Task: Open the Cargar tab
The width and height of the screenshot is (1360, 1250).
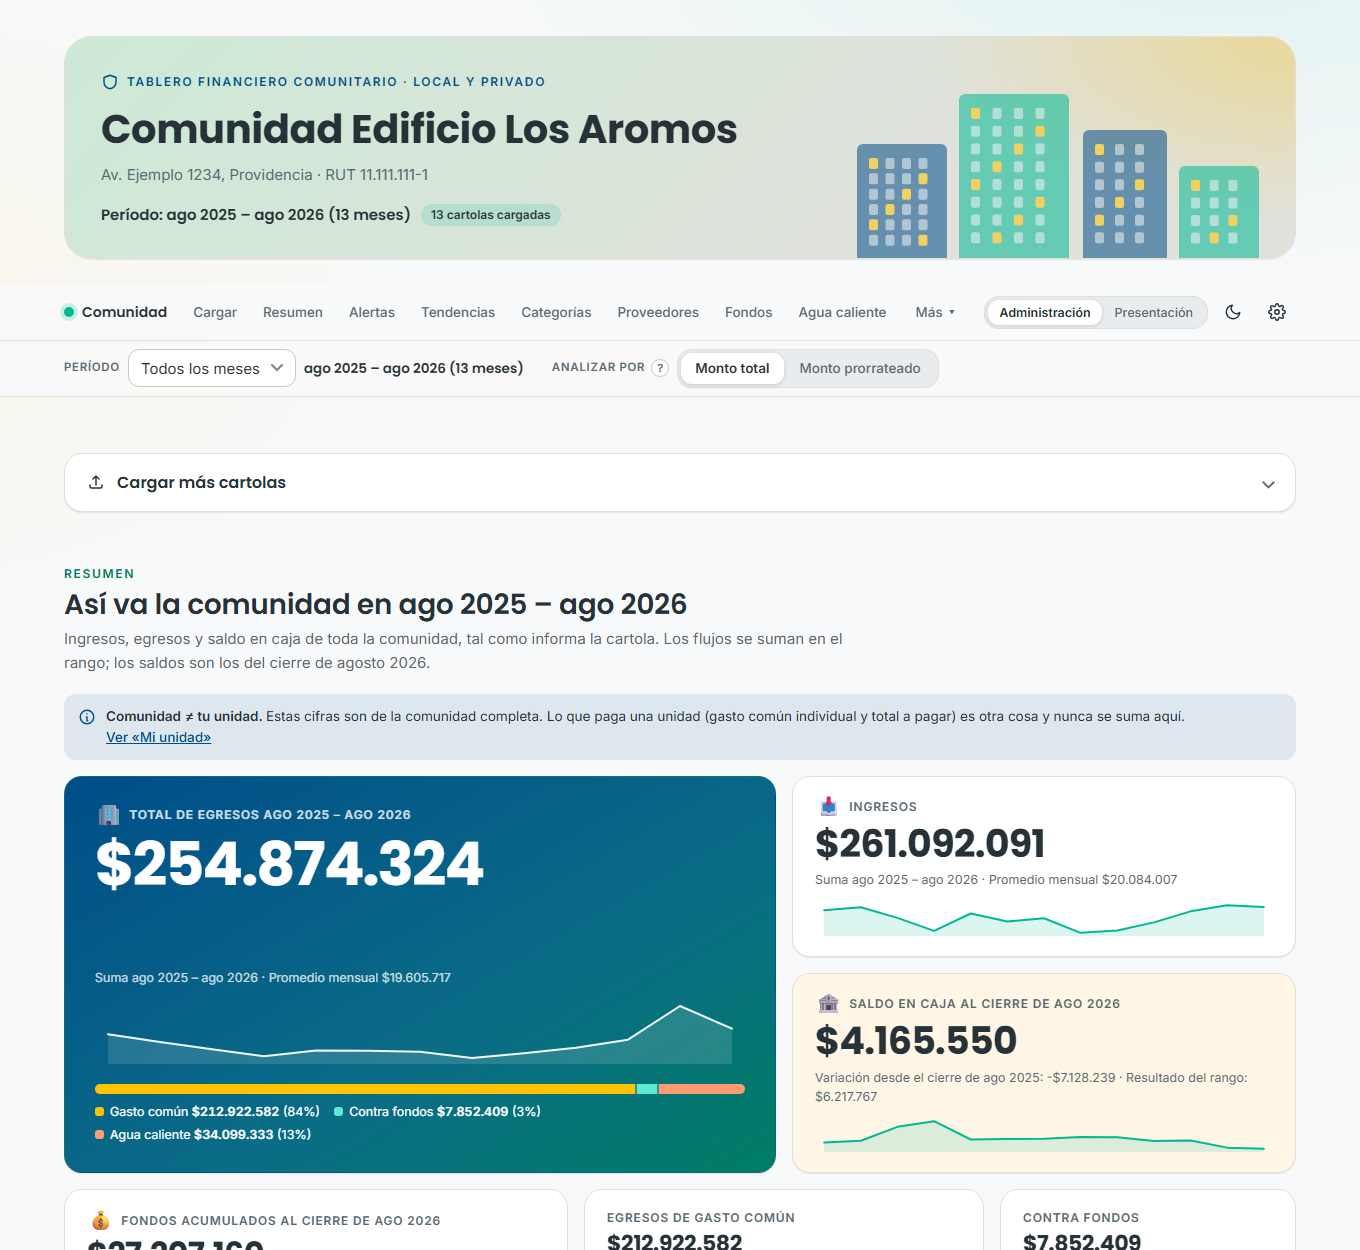Action: point(215,312)
